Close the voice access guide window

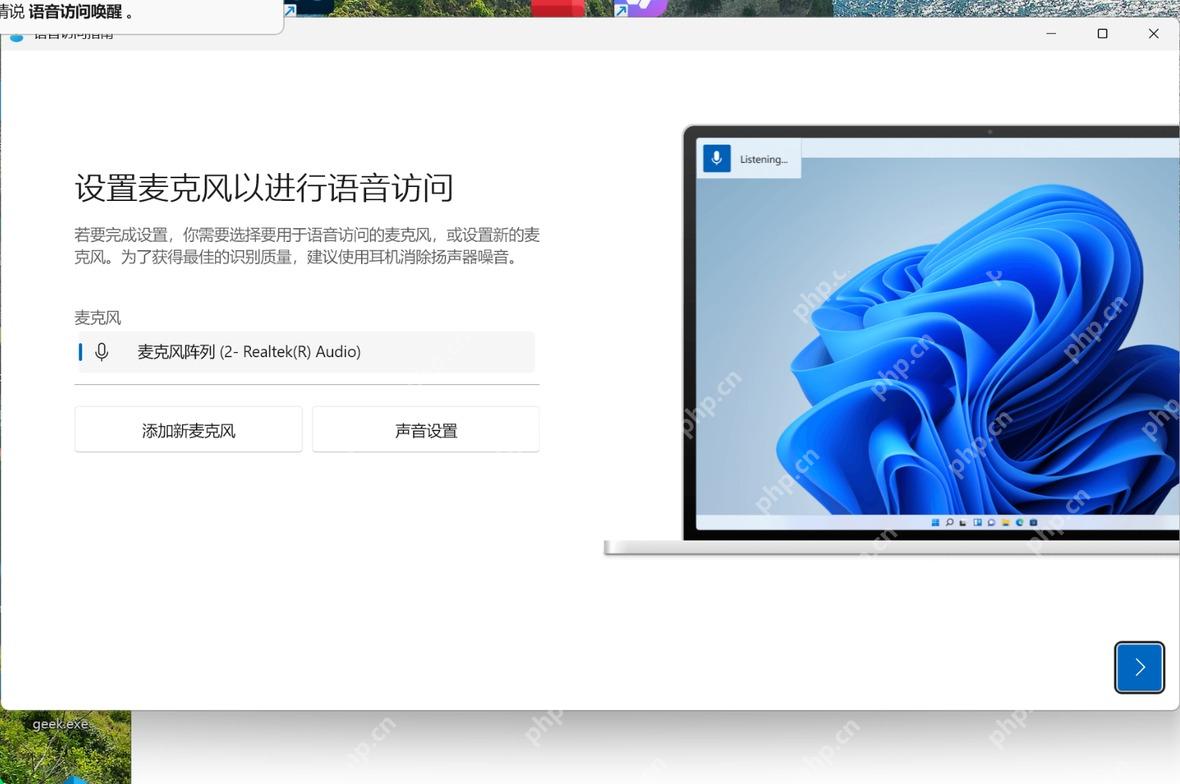coord(1154,34)
